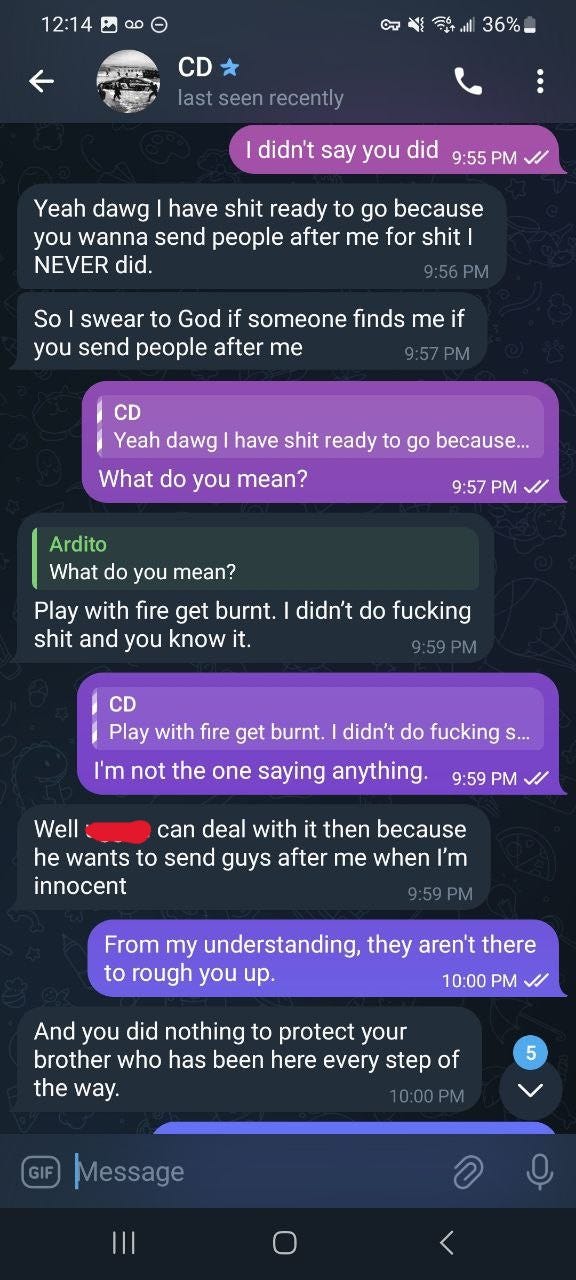Open the GIF picker
Screen dimensions: 576x1280
(x=41, y=1172)
